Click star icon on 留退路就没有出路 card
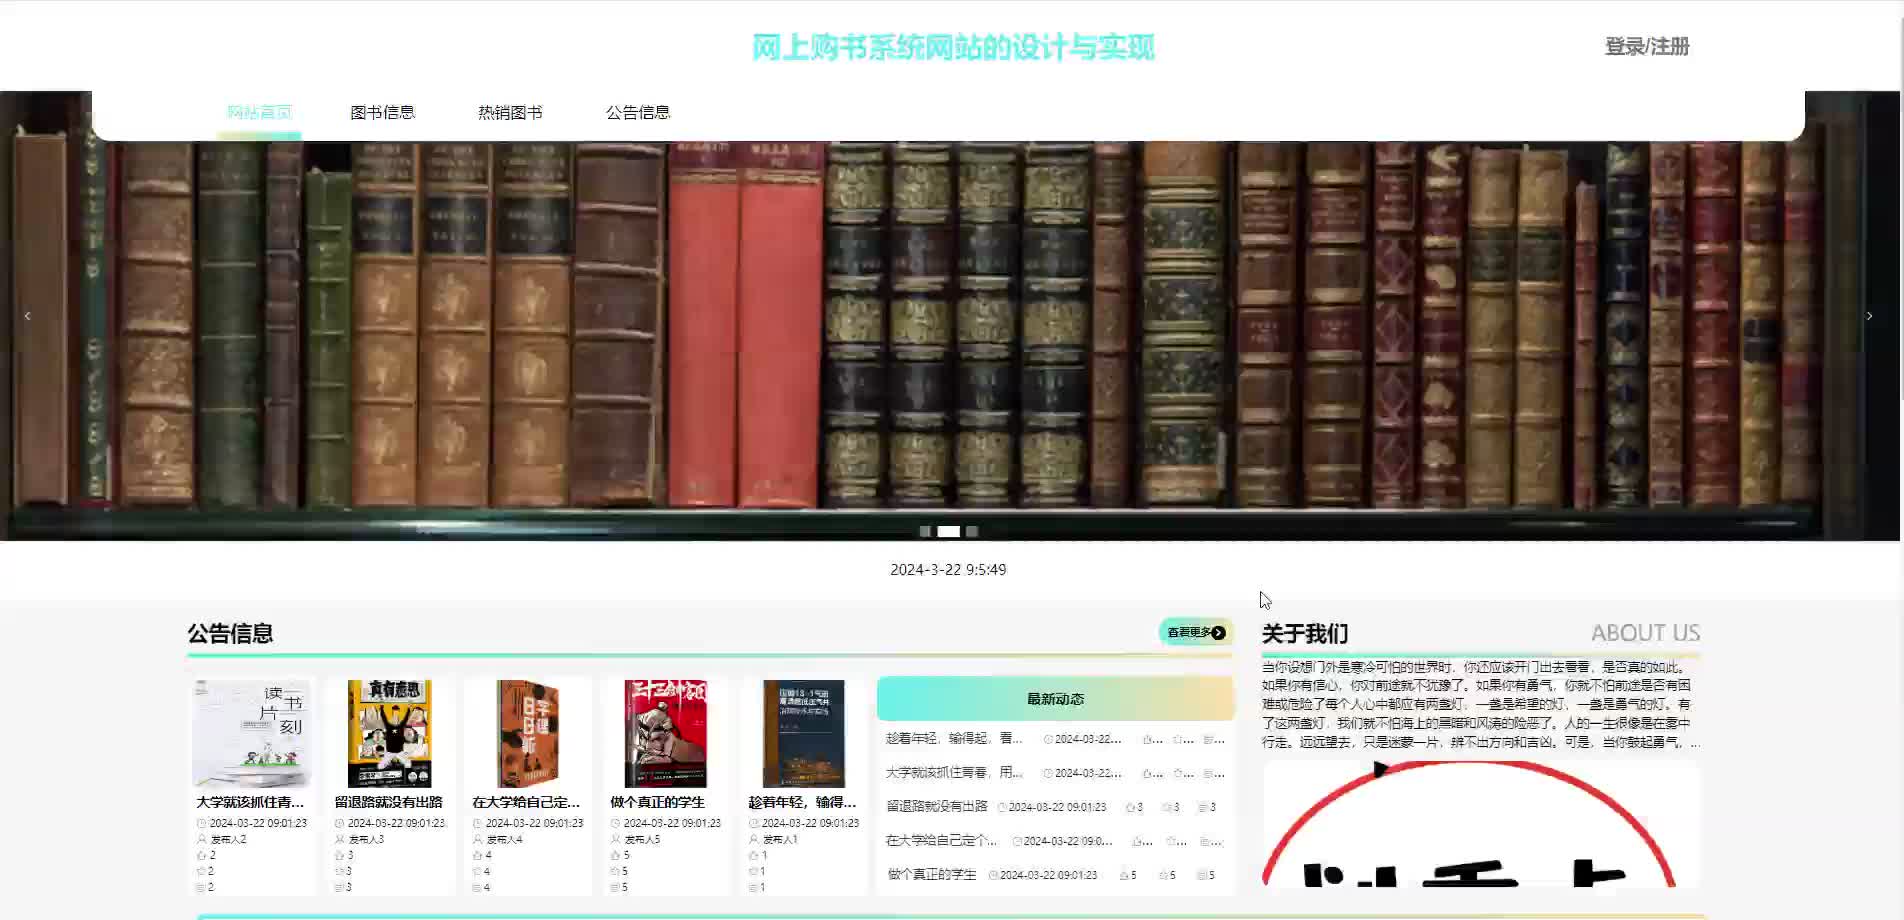The image size is (1904, 920). point(339,871)
